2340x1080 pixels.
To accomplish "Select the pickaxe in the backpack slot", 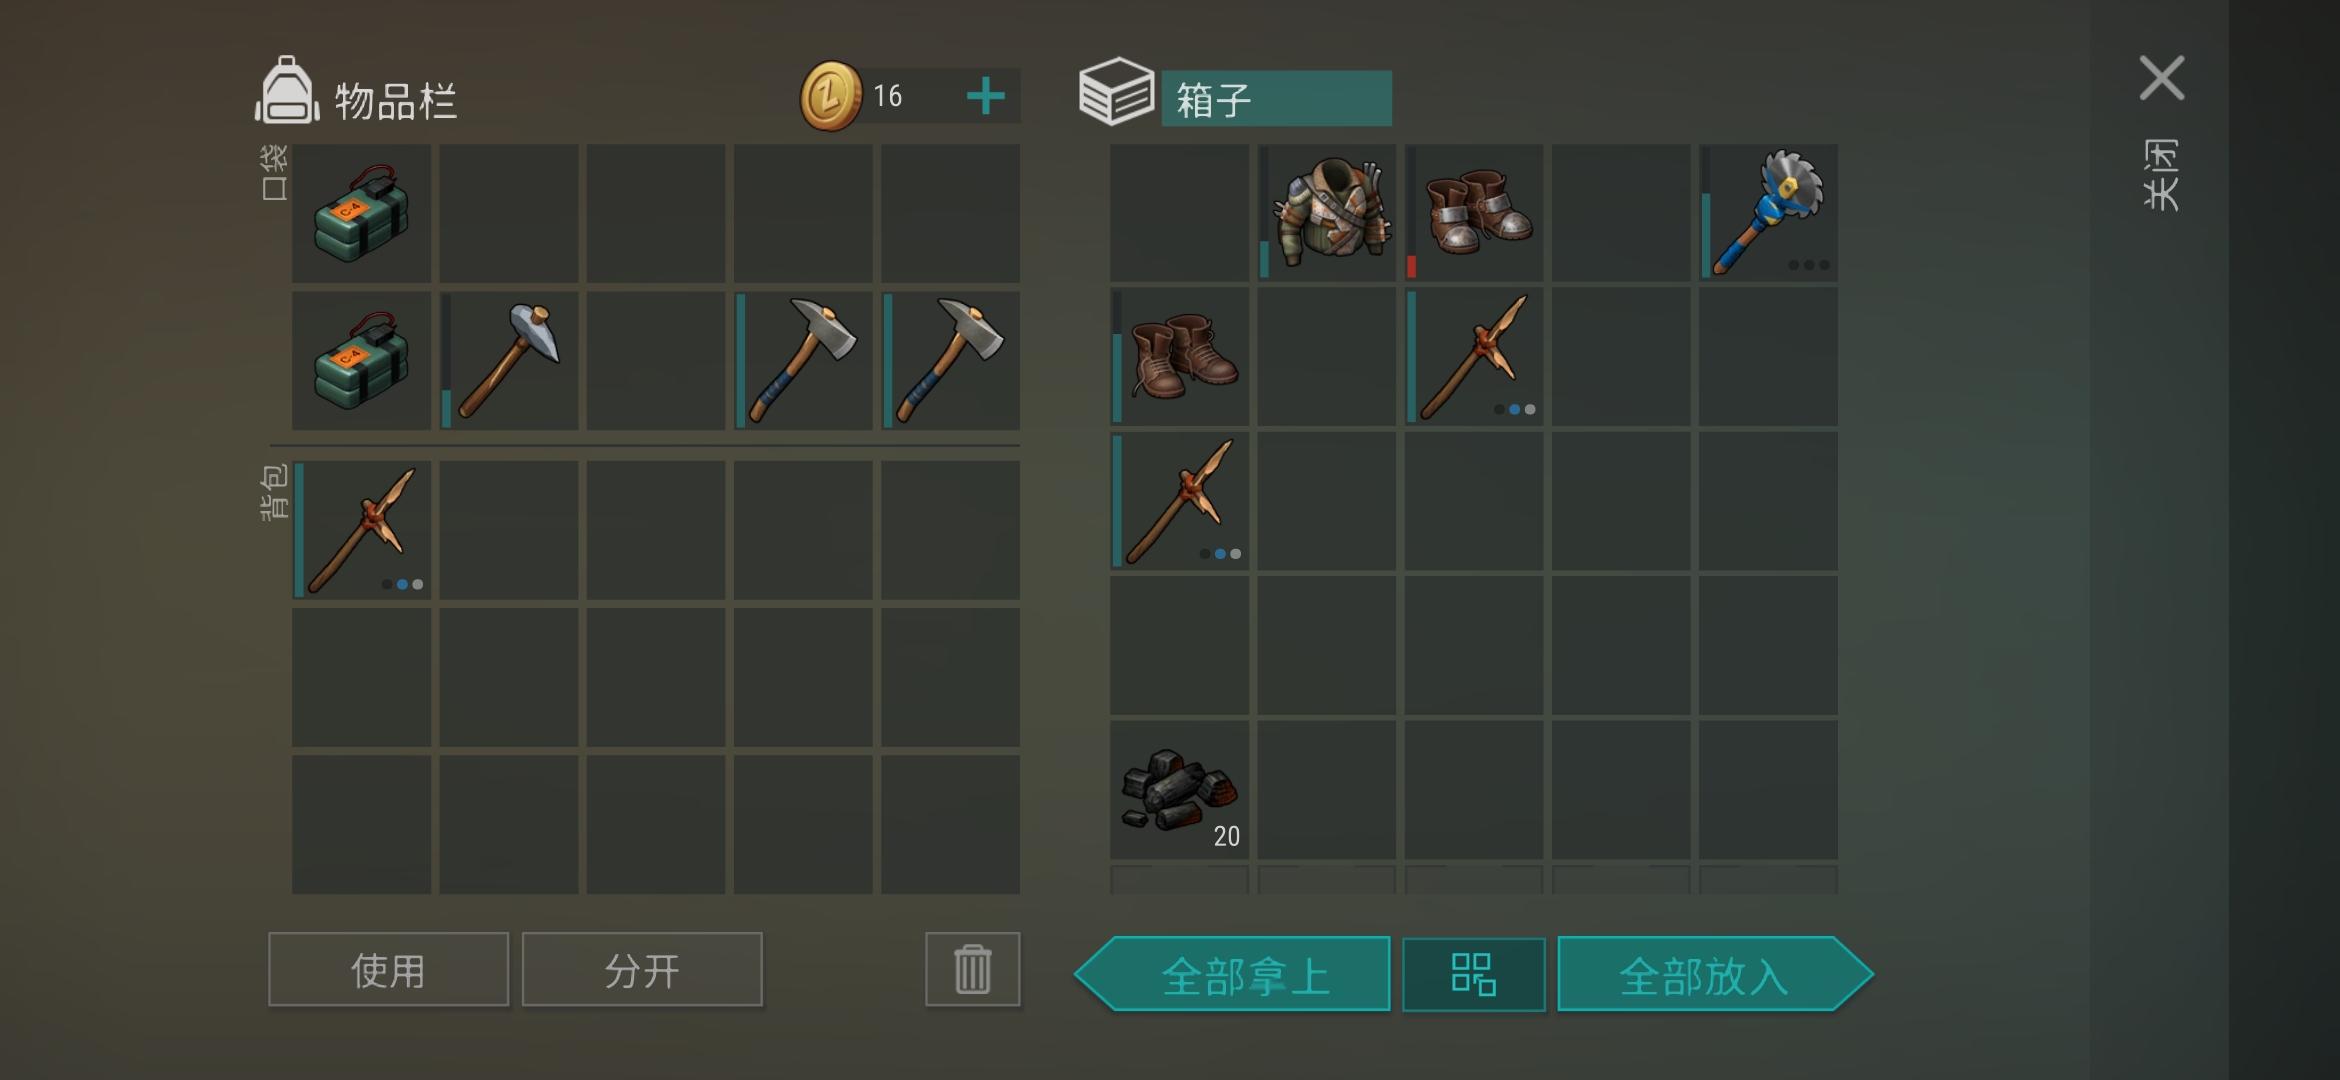I will [x=361, y=530].
